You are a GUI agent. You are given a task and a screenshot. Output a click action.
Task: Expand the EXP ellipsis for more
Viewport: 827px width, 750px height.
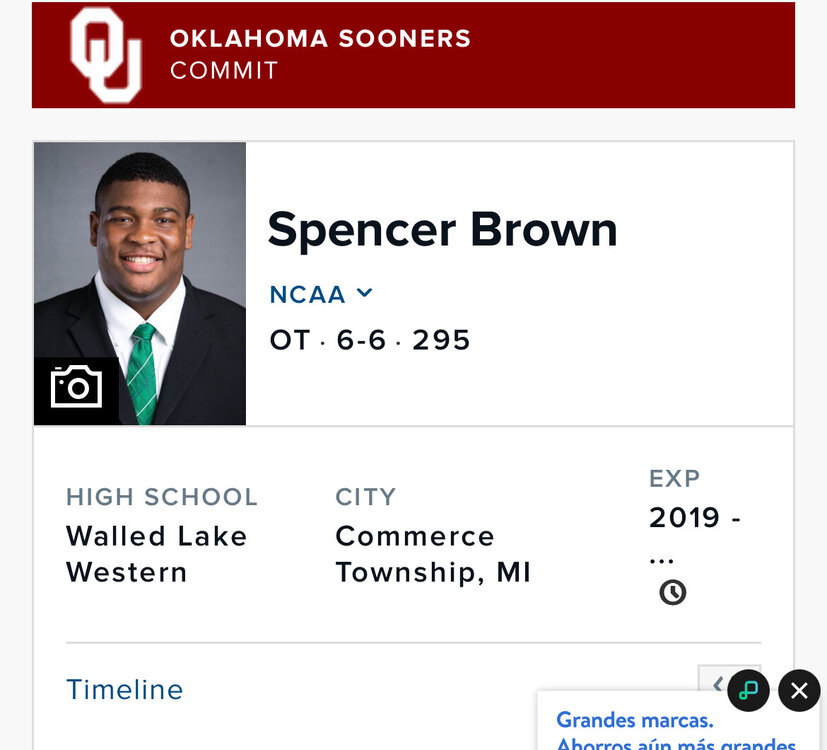click(661, 557)
